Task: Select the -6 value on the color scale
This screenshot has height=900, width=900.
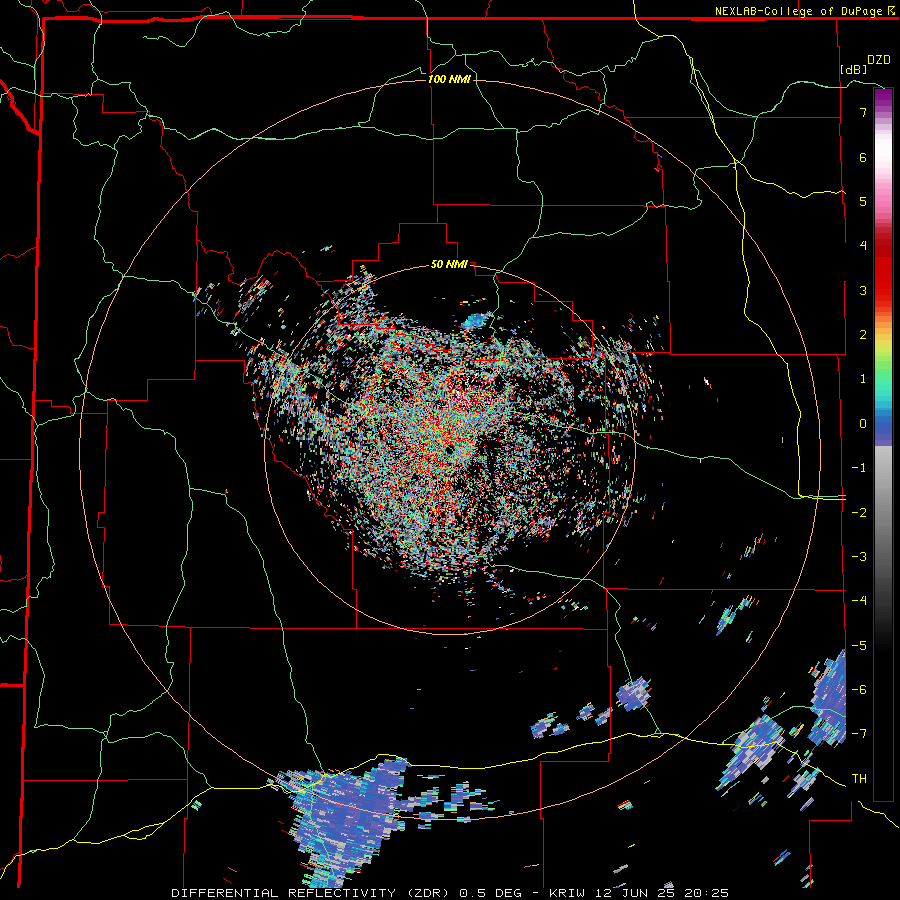Action: coord(859,690)
